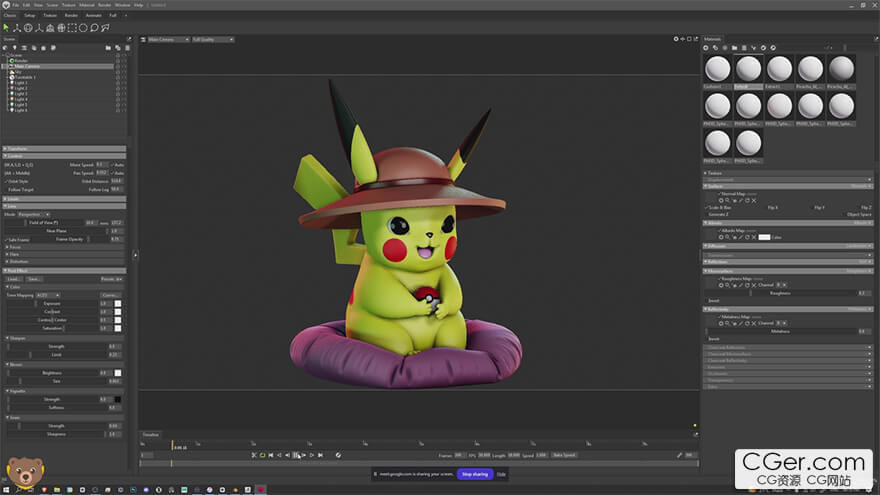Open the Full Quality render dropdown
Image resolution: width=880 pixels, height=495 pixels.
point(213,40)
